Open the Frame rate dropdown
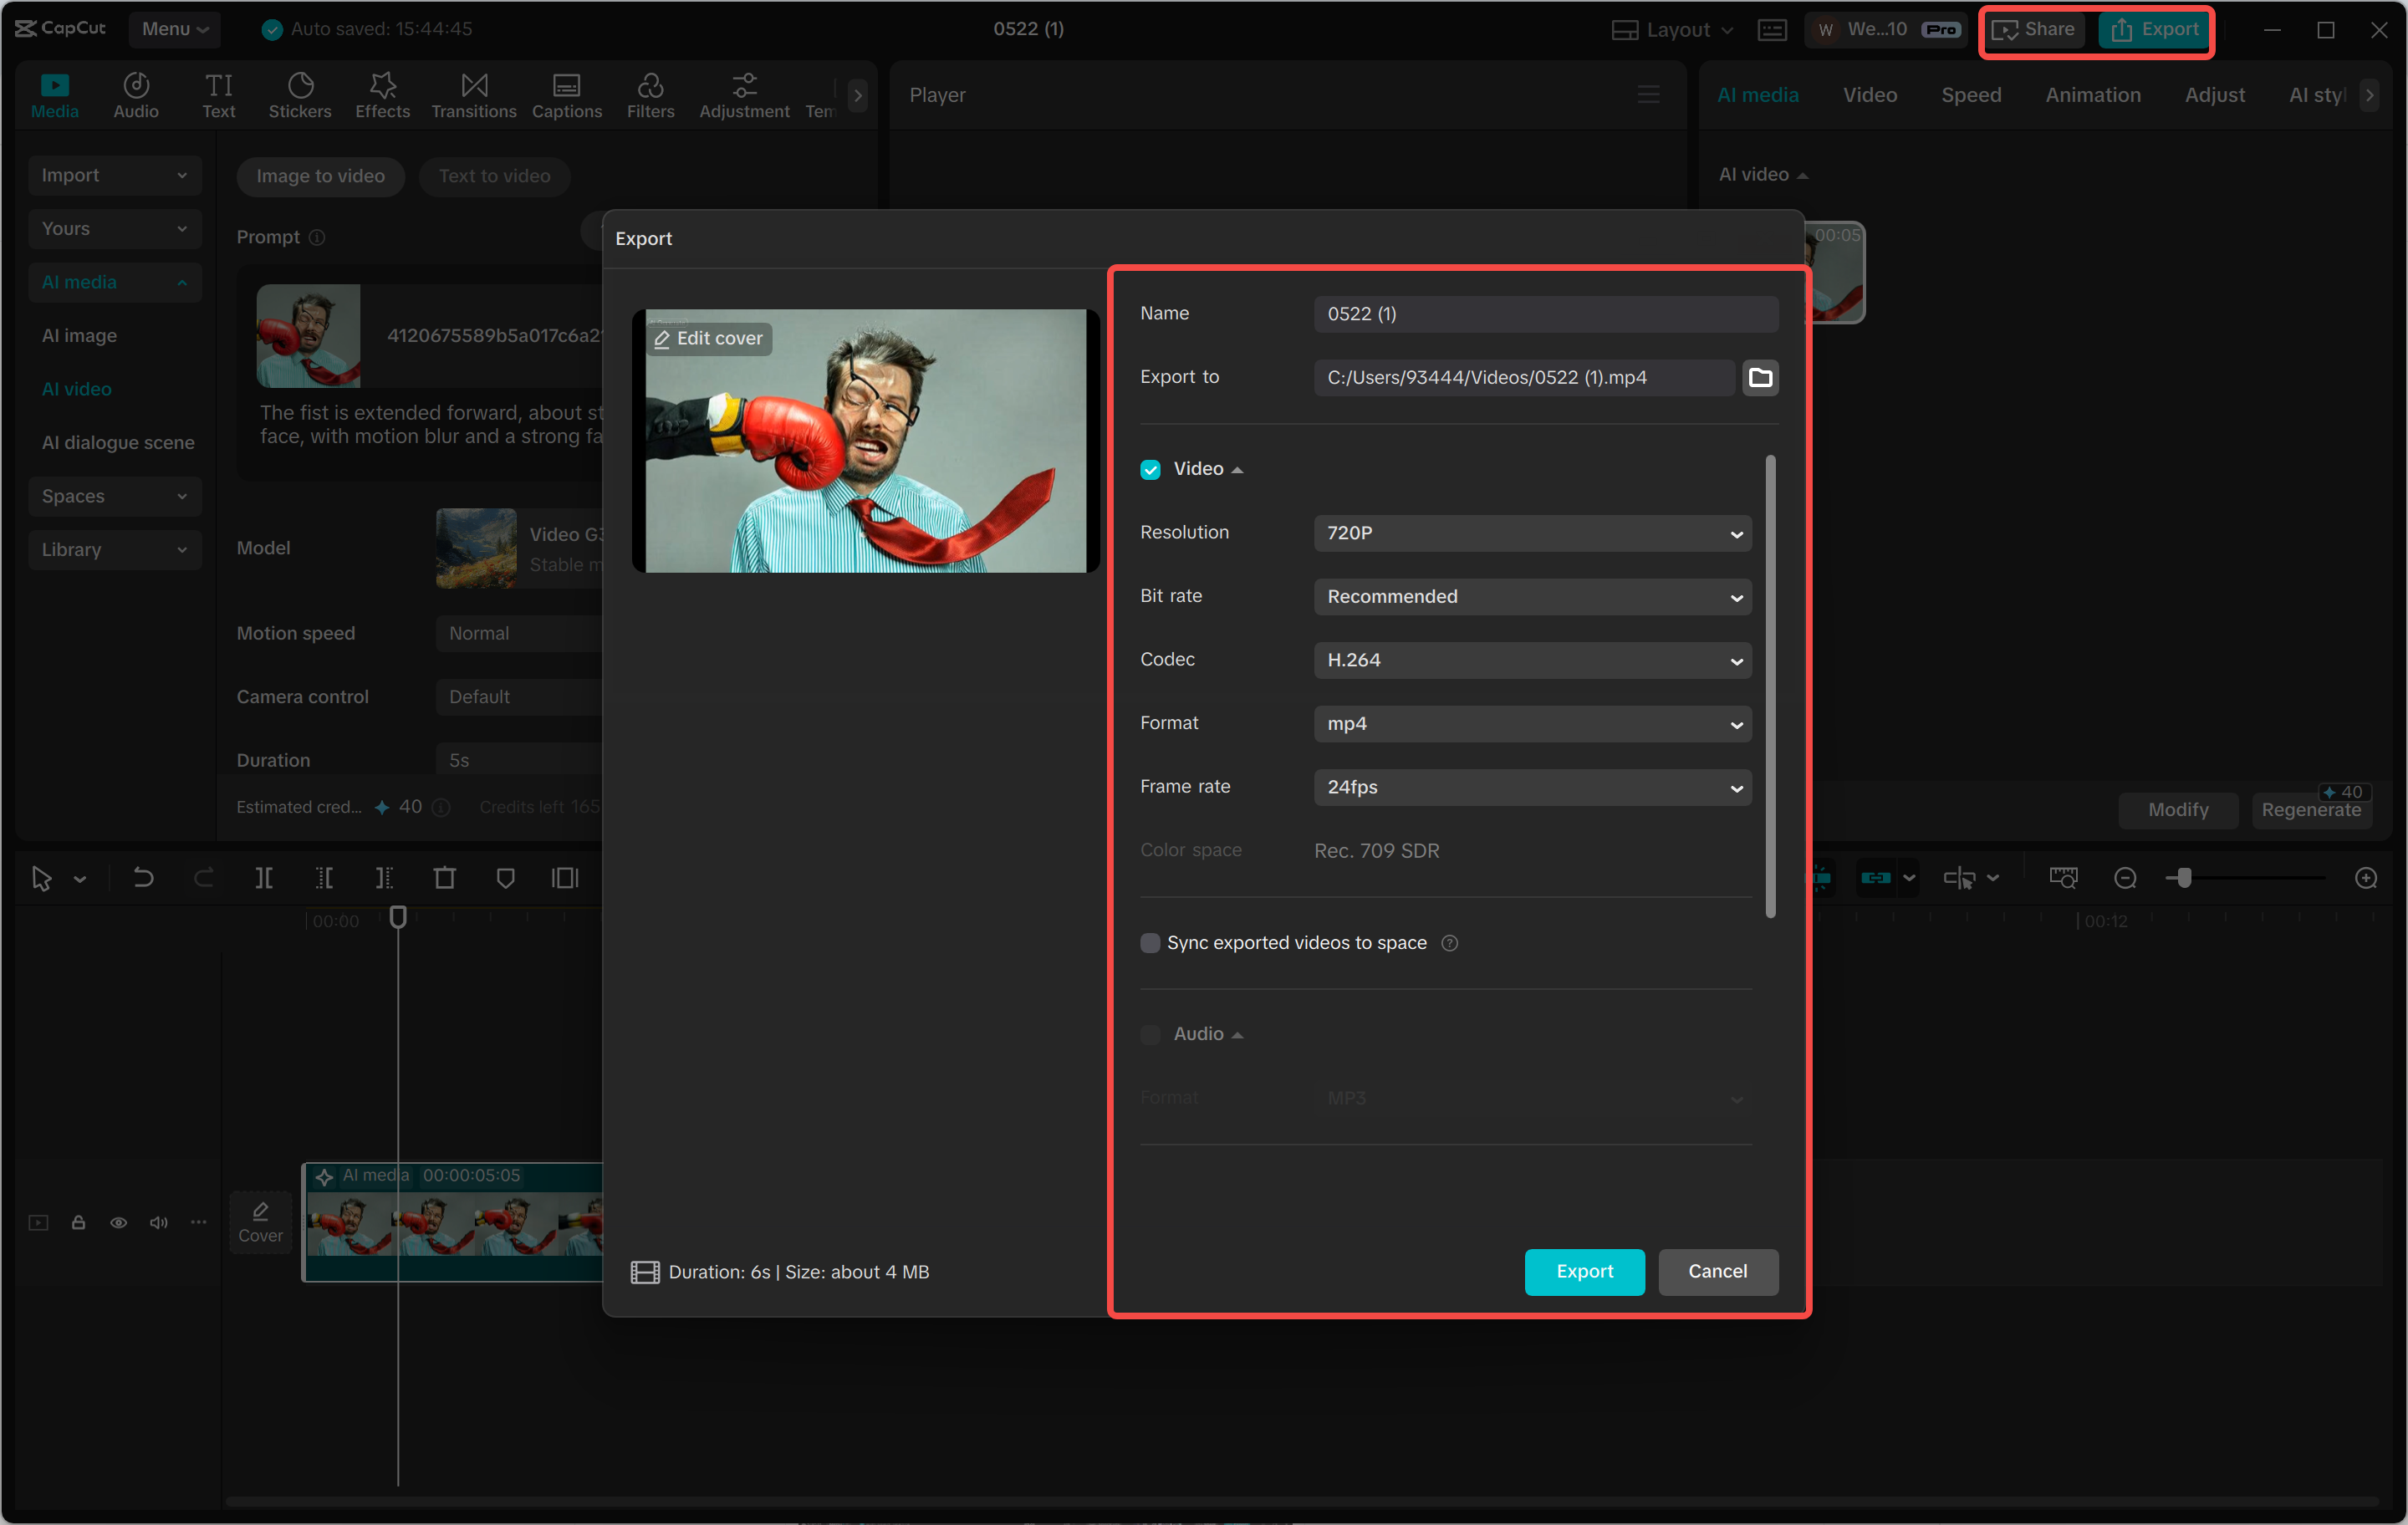The width and height of the screenshot is (2408, 1525). click(x=1532, y=787)
